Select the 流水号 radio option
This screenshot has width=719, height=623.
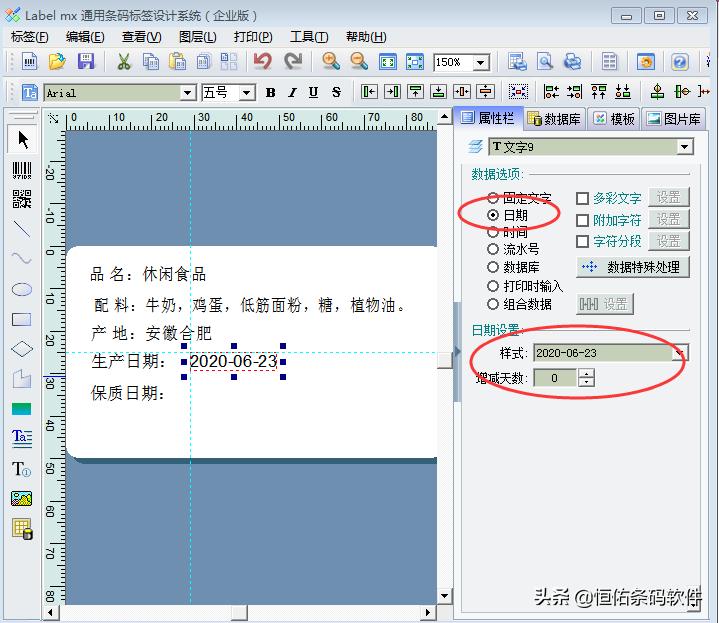coord(493,249)
